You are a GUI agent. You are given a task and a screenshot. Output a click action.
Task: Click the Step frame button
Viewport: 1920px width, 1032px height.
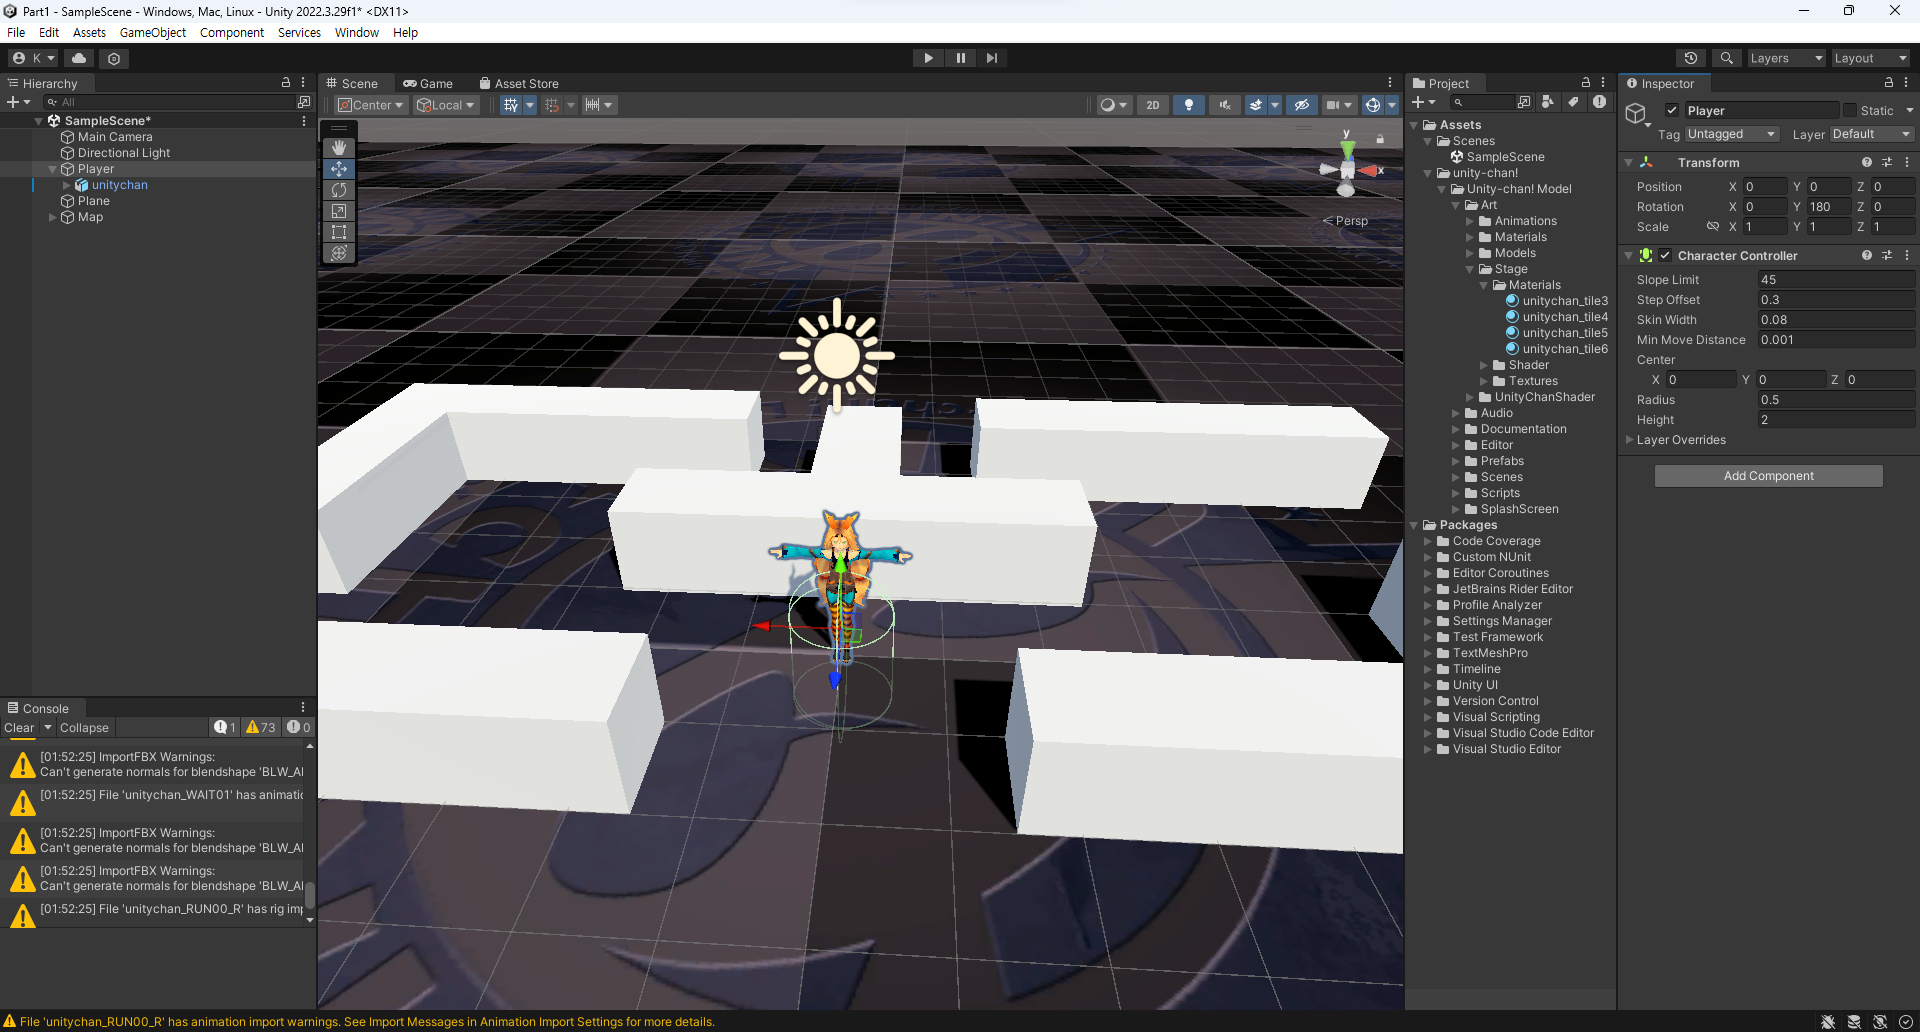point(991,58)
